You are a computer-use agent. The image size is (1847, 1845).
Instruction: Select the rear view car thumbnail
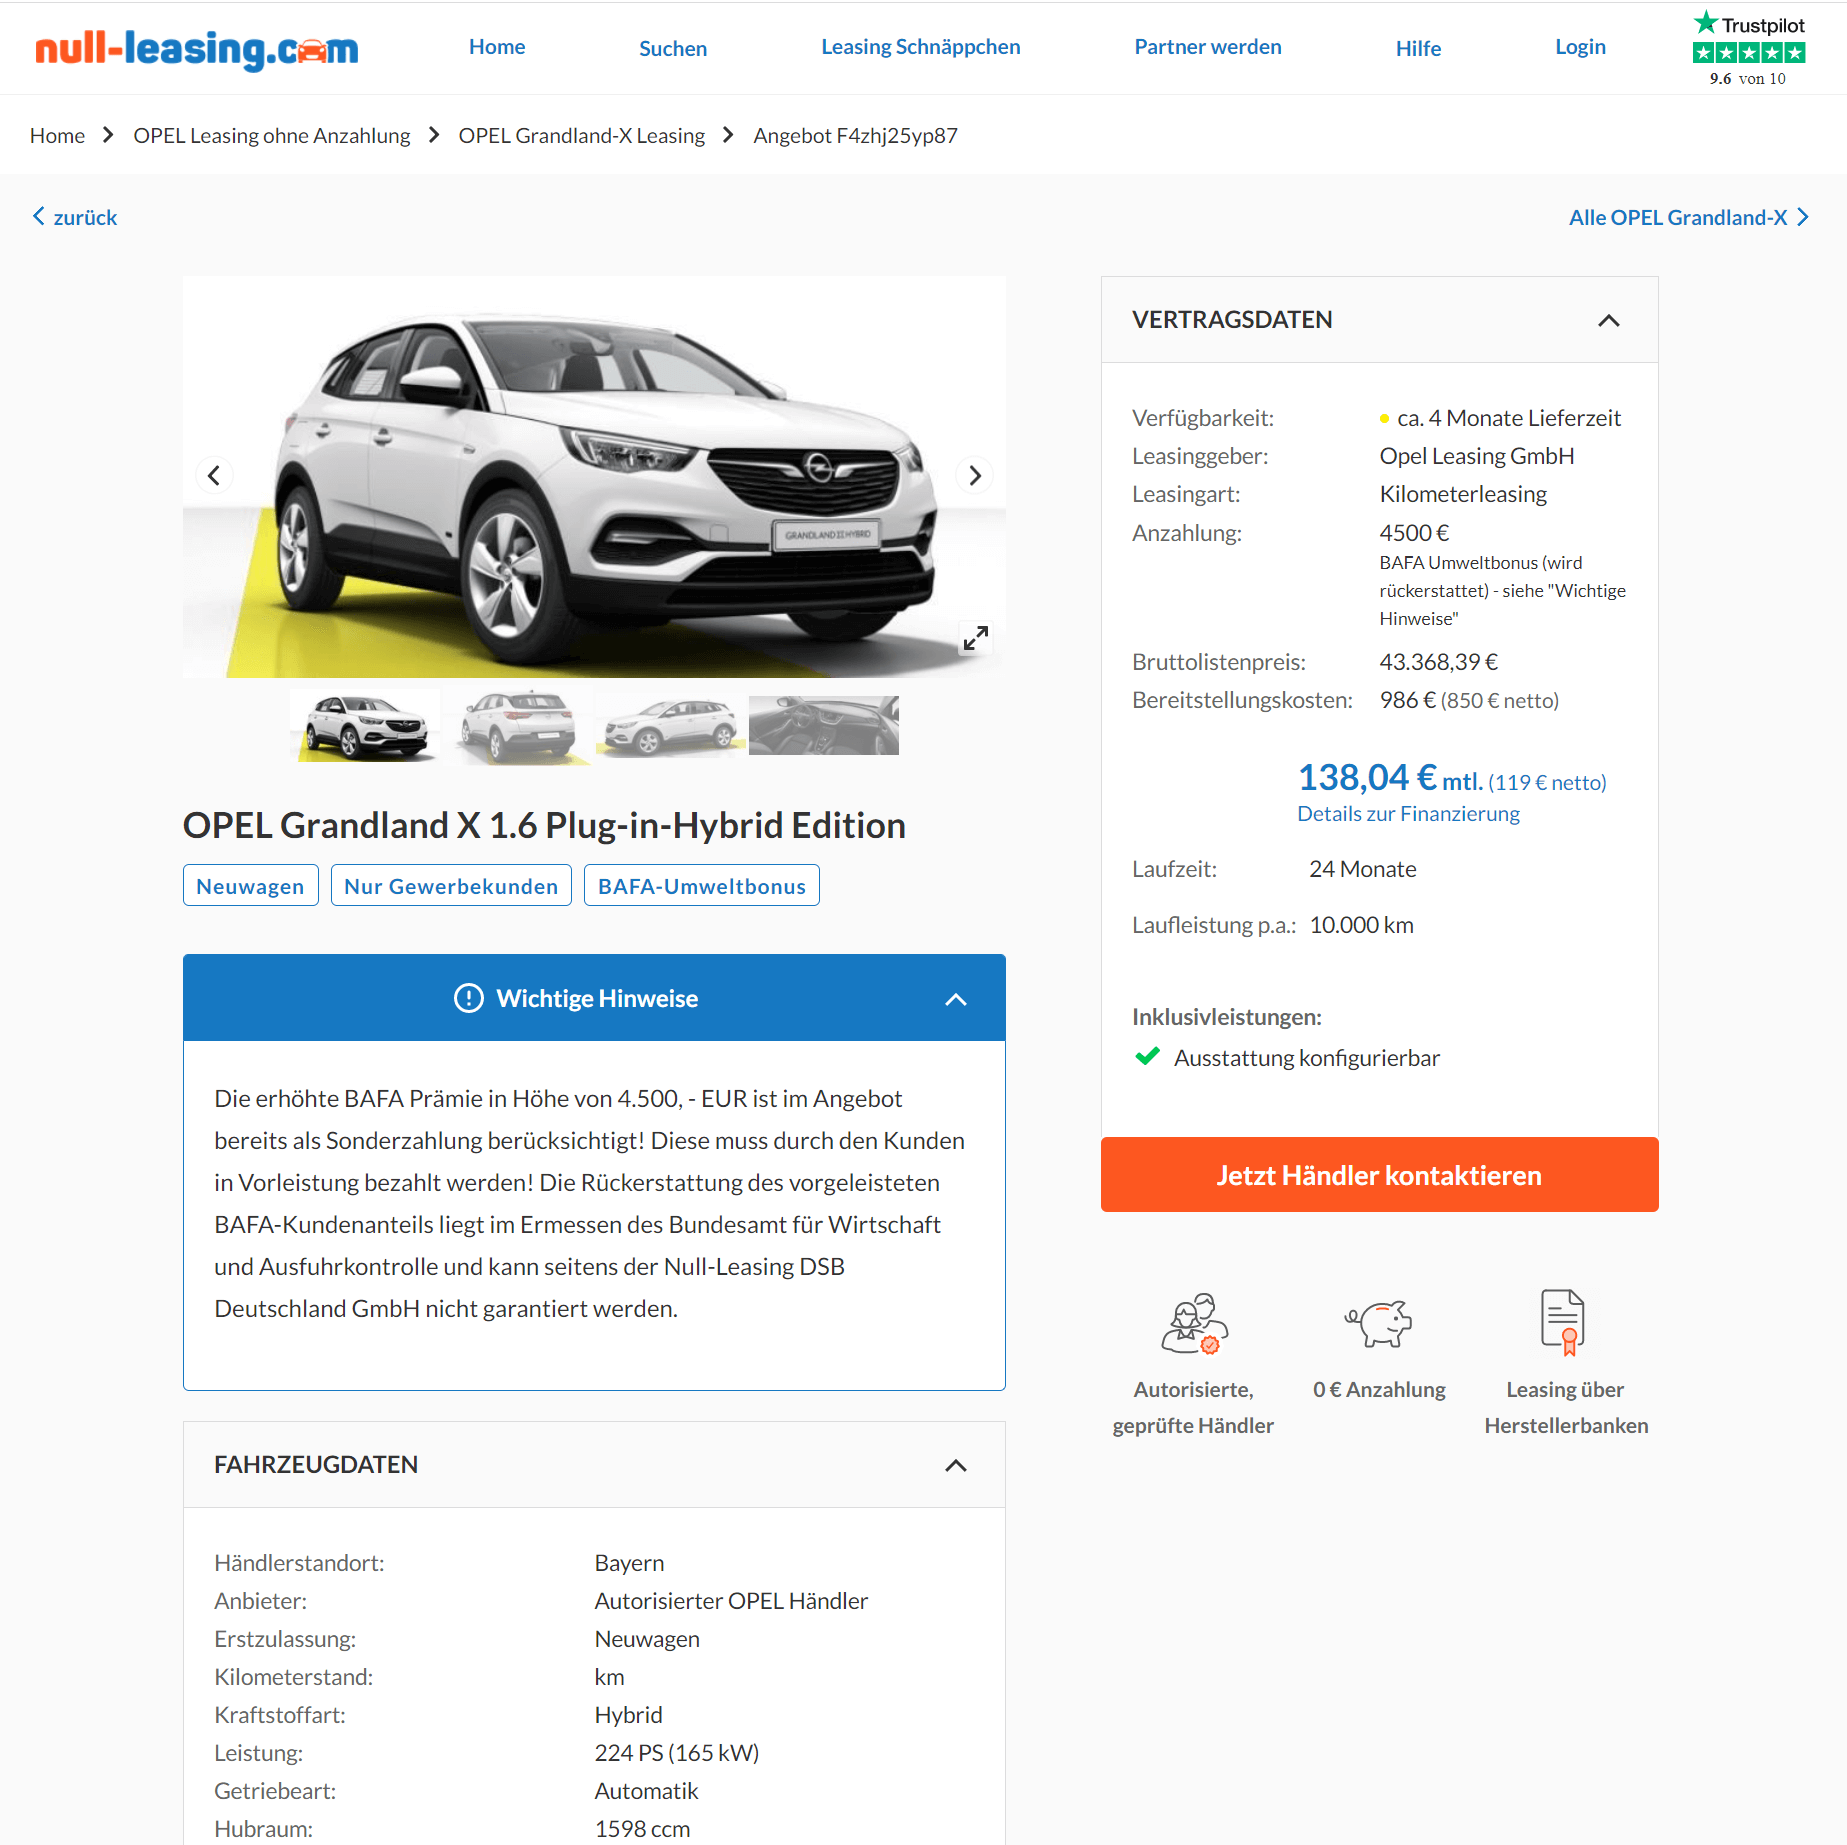click(x=517, y=726)
